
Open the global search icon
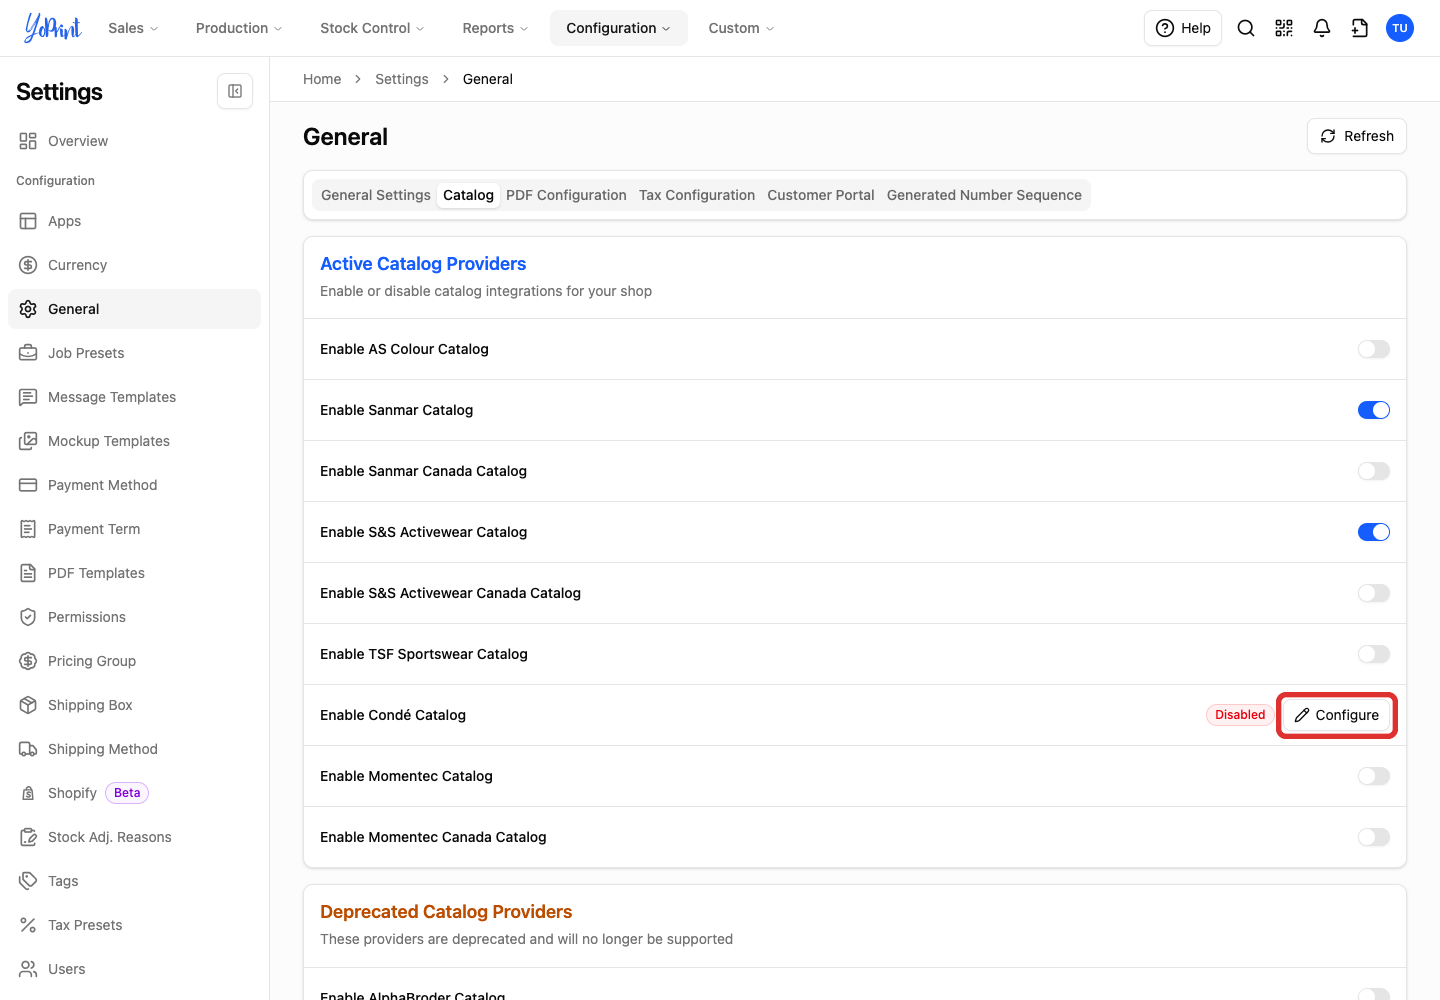point(1246,28)
